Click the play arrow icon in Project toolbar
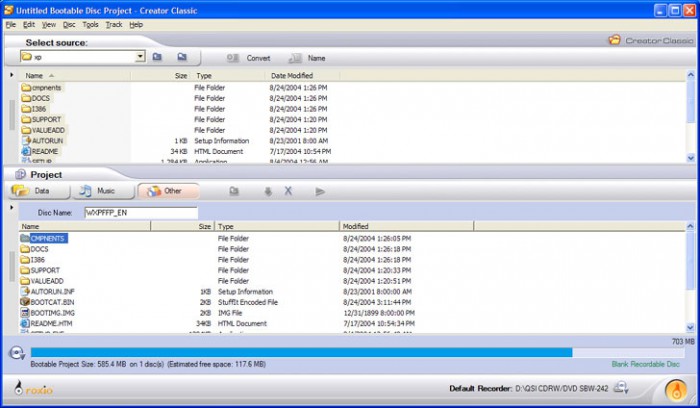700x408 pixels. [x=320, y=192]
